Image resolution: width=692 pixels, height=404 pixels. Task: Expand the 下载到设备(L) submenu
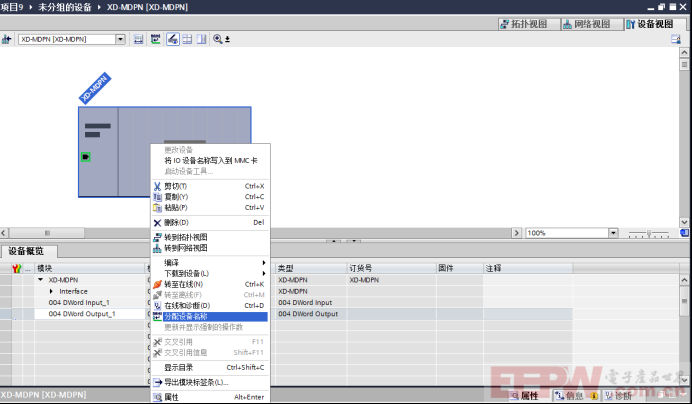(210, 273)
